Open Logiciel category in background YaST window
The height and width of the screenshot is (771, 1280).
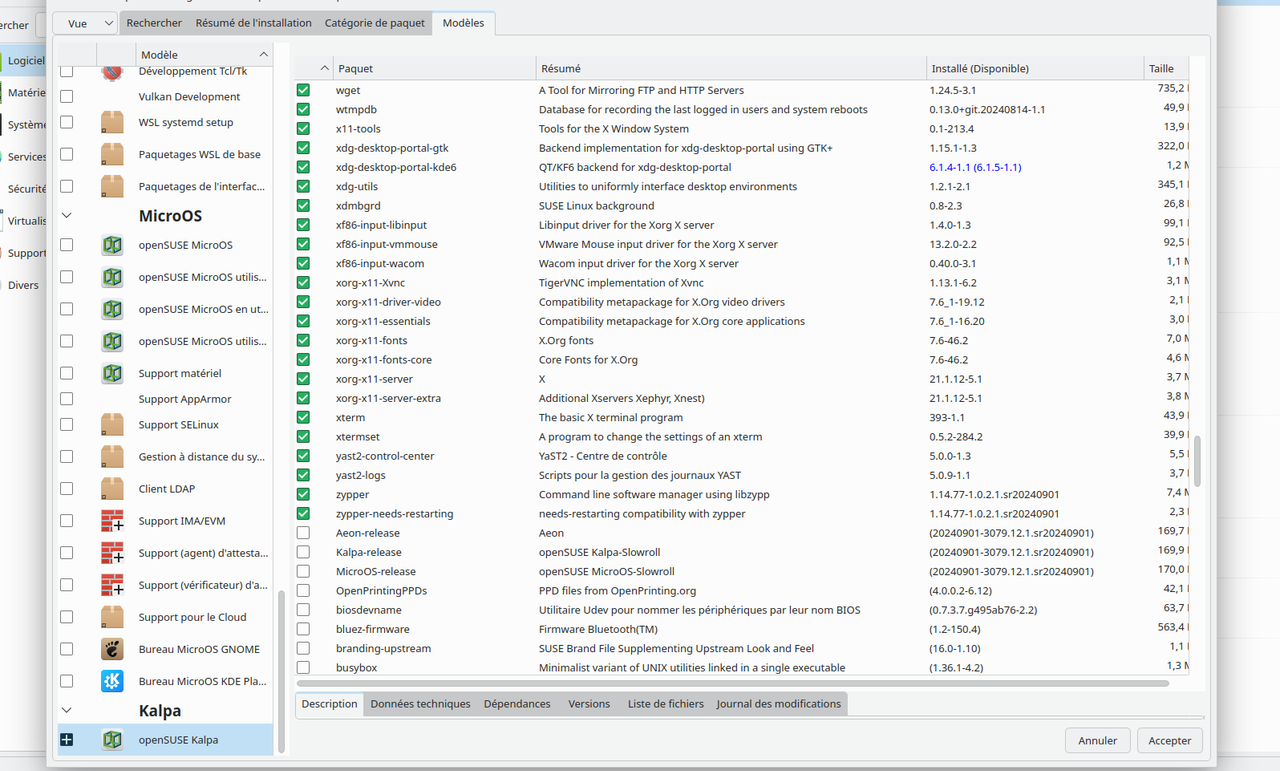23,60
